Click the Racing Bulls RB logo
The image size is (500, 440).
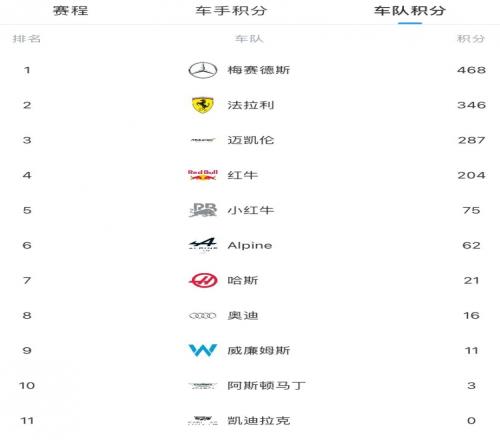203,210
